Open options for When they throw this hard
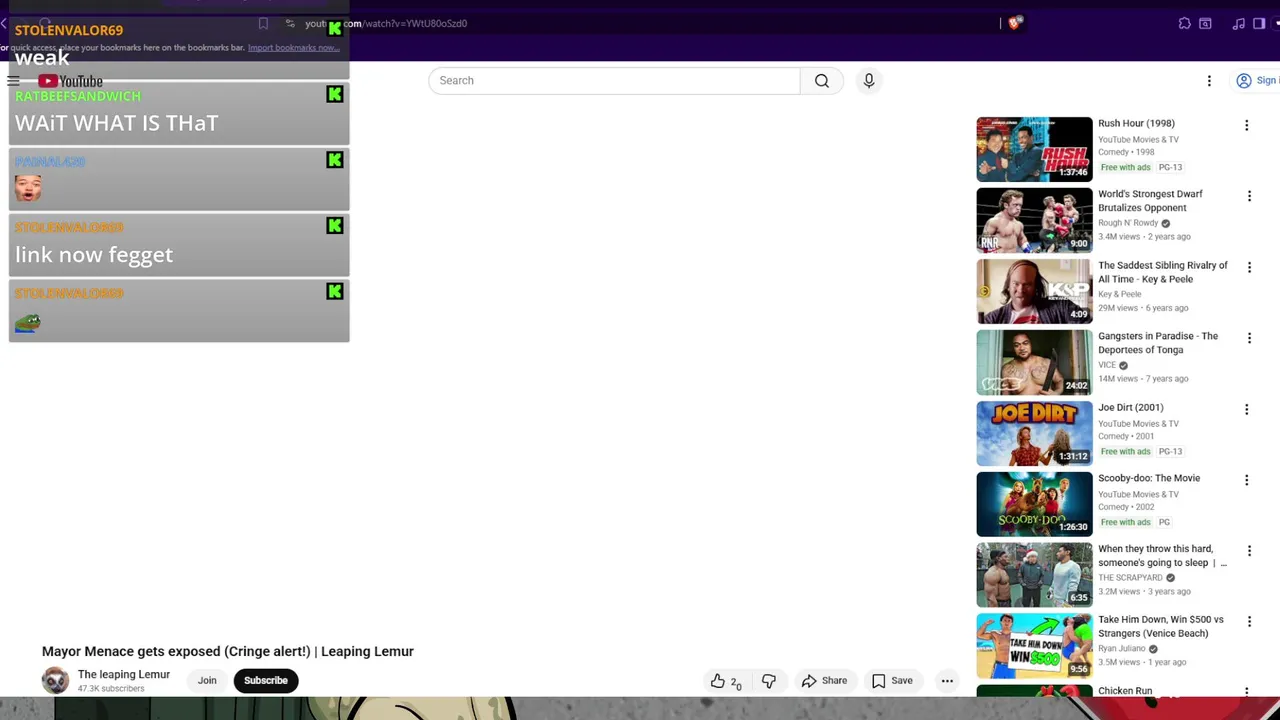 tap(1249, 551)
